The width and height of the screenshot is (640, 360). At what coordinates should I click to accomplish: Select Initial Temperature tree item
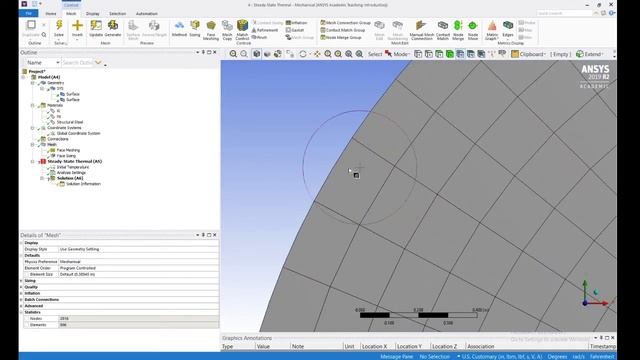pos(73,167)
